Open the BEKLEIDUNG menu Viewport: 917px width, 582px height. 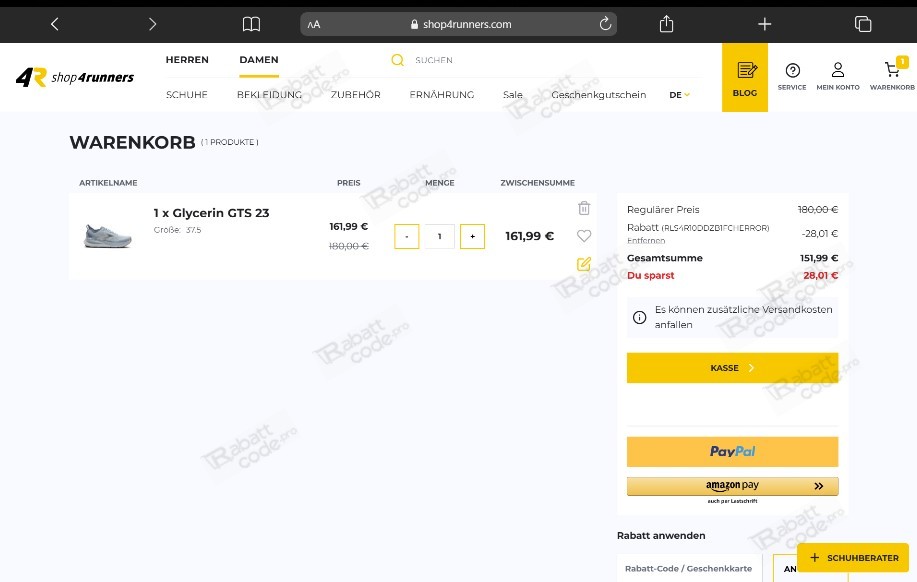pos(270,95)
